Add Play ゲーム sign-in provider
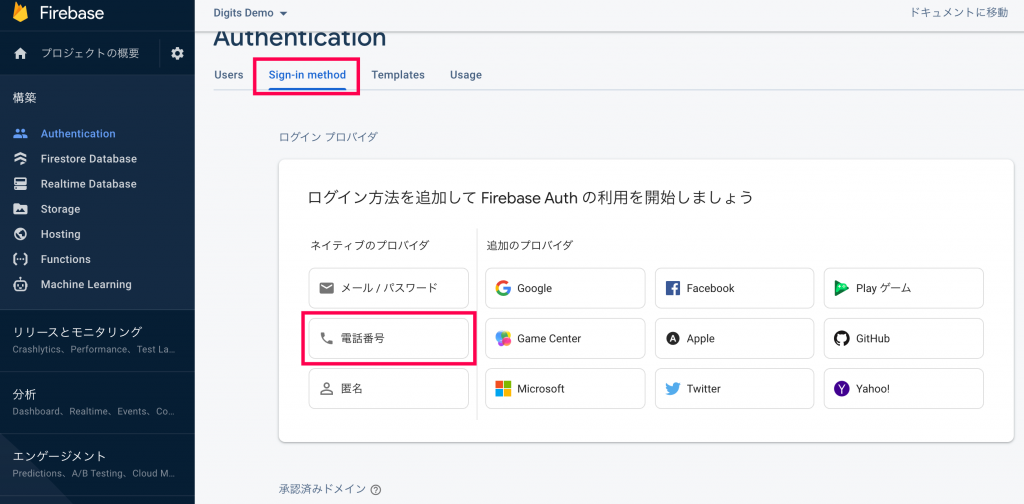The image size is (1024, 504). click(904, 288)
